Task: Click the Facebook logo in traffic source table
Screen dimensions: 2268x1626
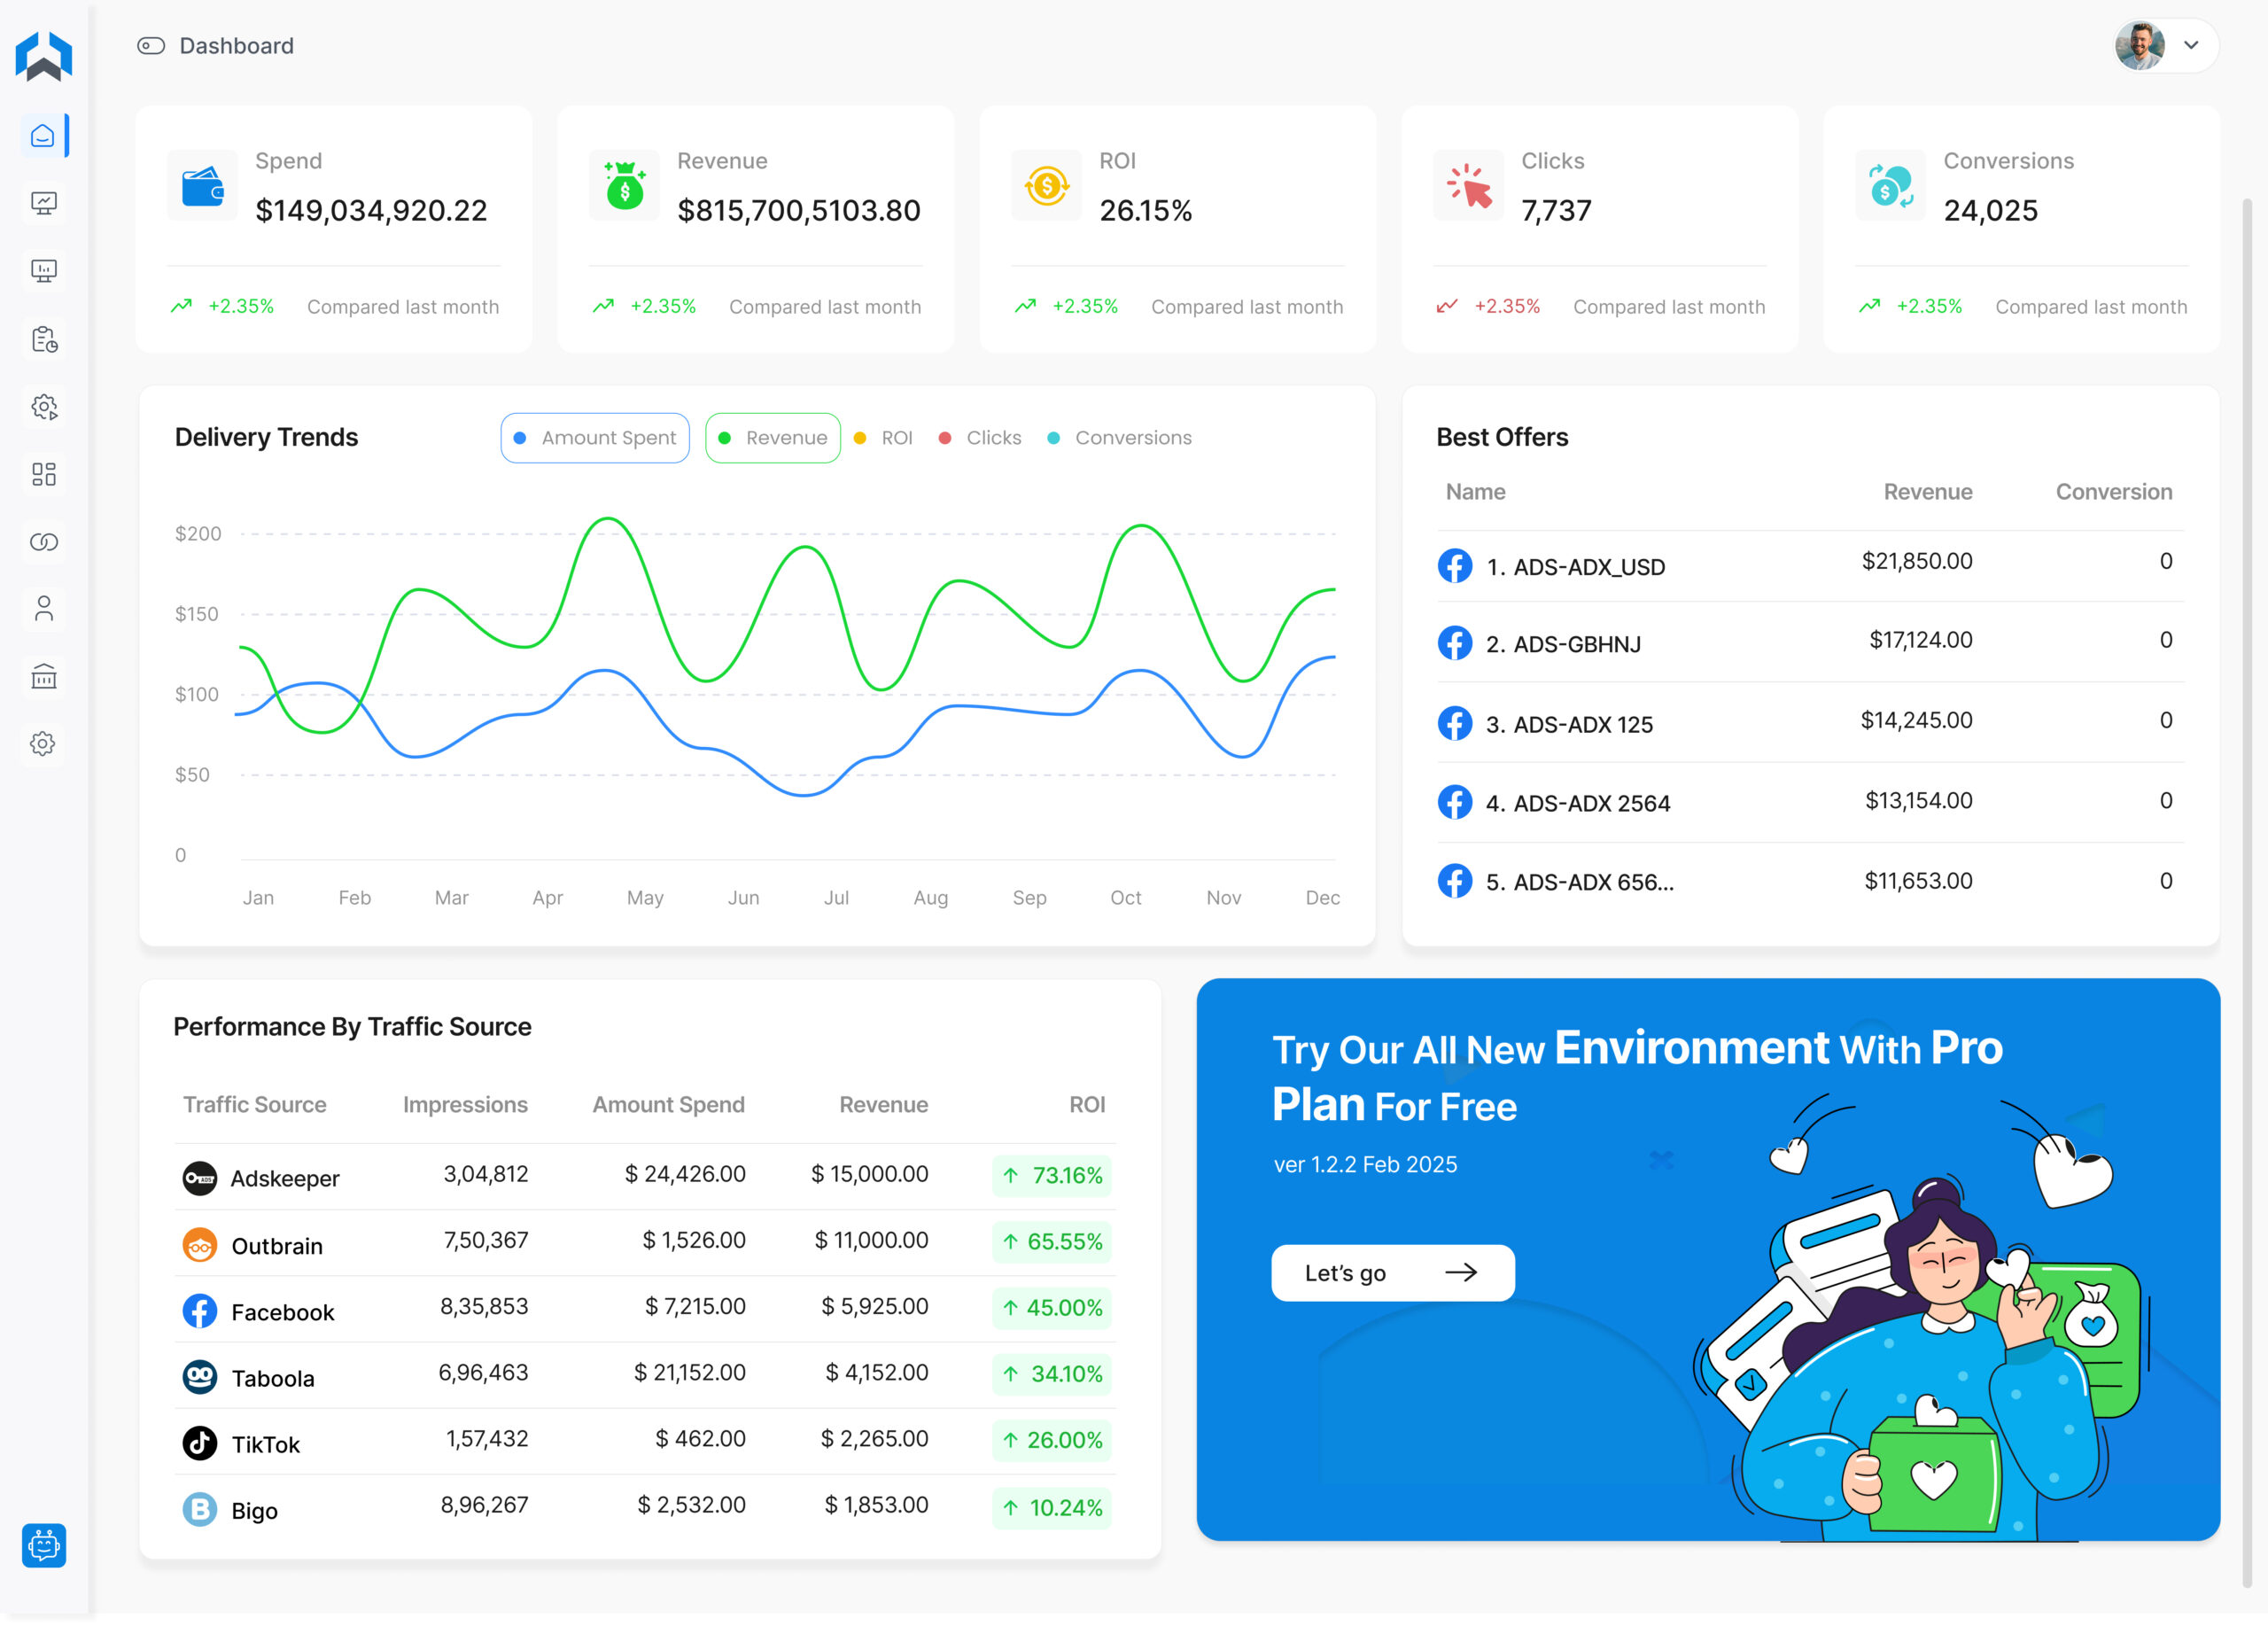Action: click(200, 1311)
